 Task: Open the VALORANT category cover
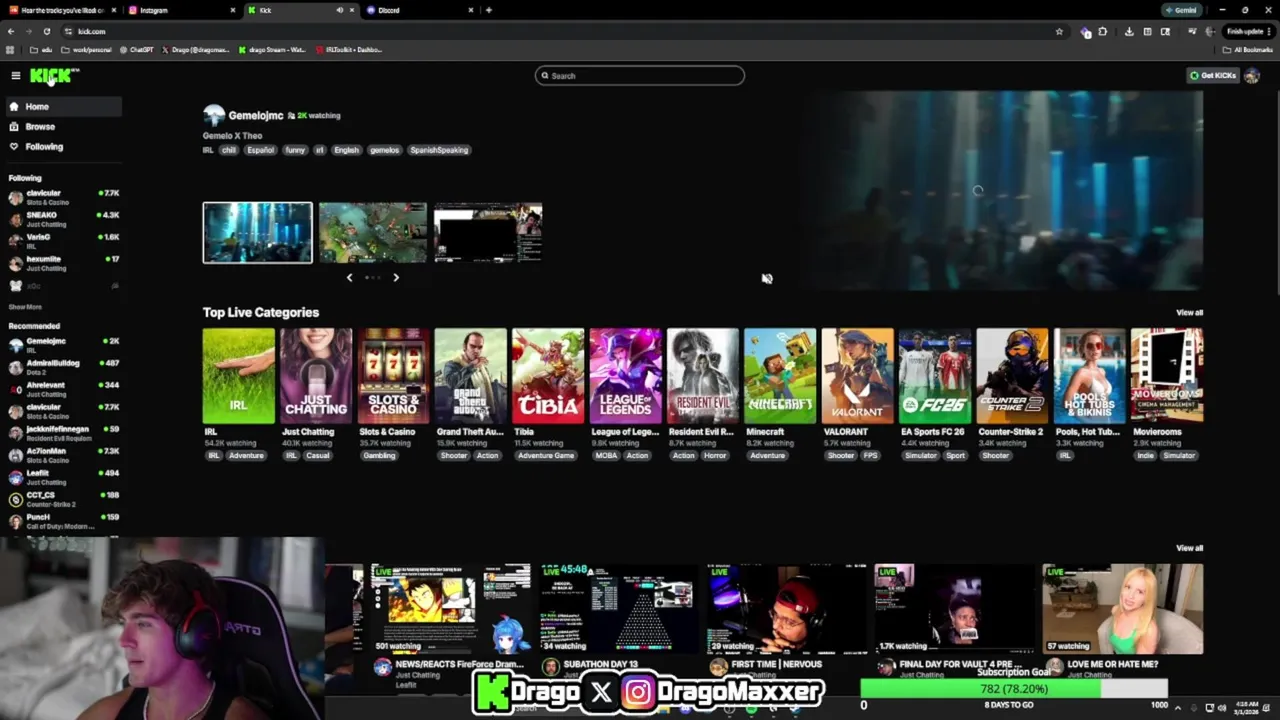click(x=858, y=376)
